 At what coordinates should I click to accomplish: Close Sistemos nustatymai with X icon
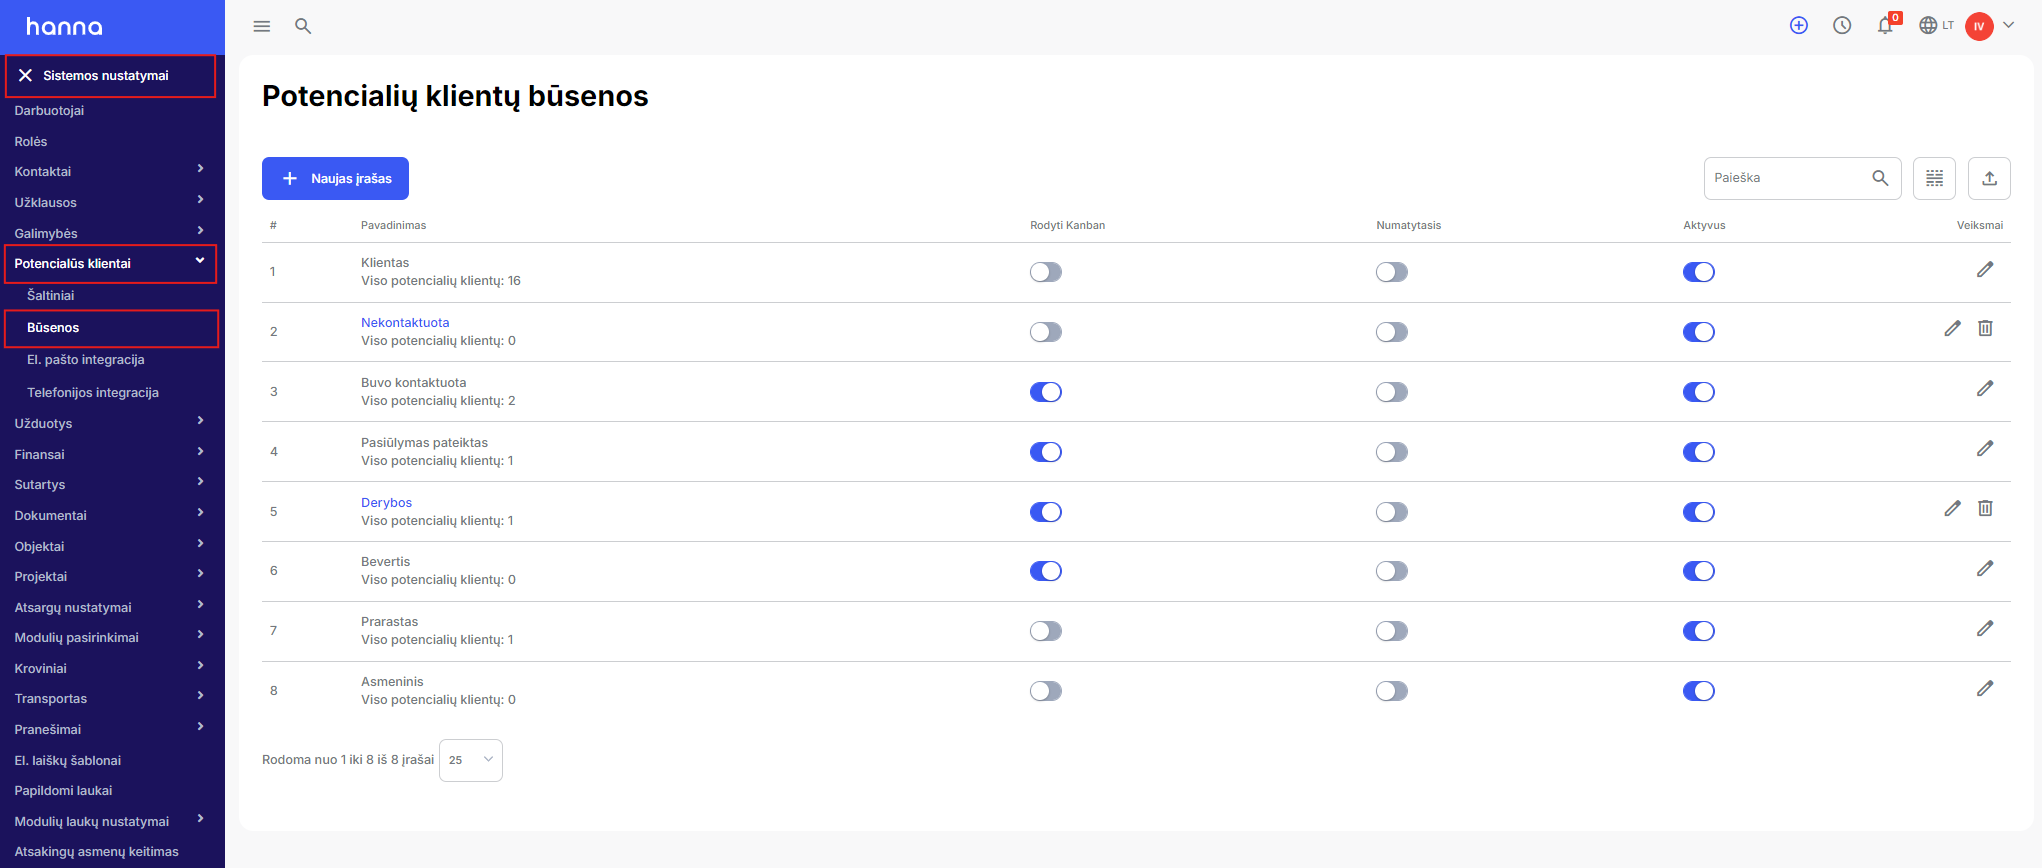[x=26, y=76]
